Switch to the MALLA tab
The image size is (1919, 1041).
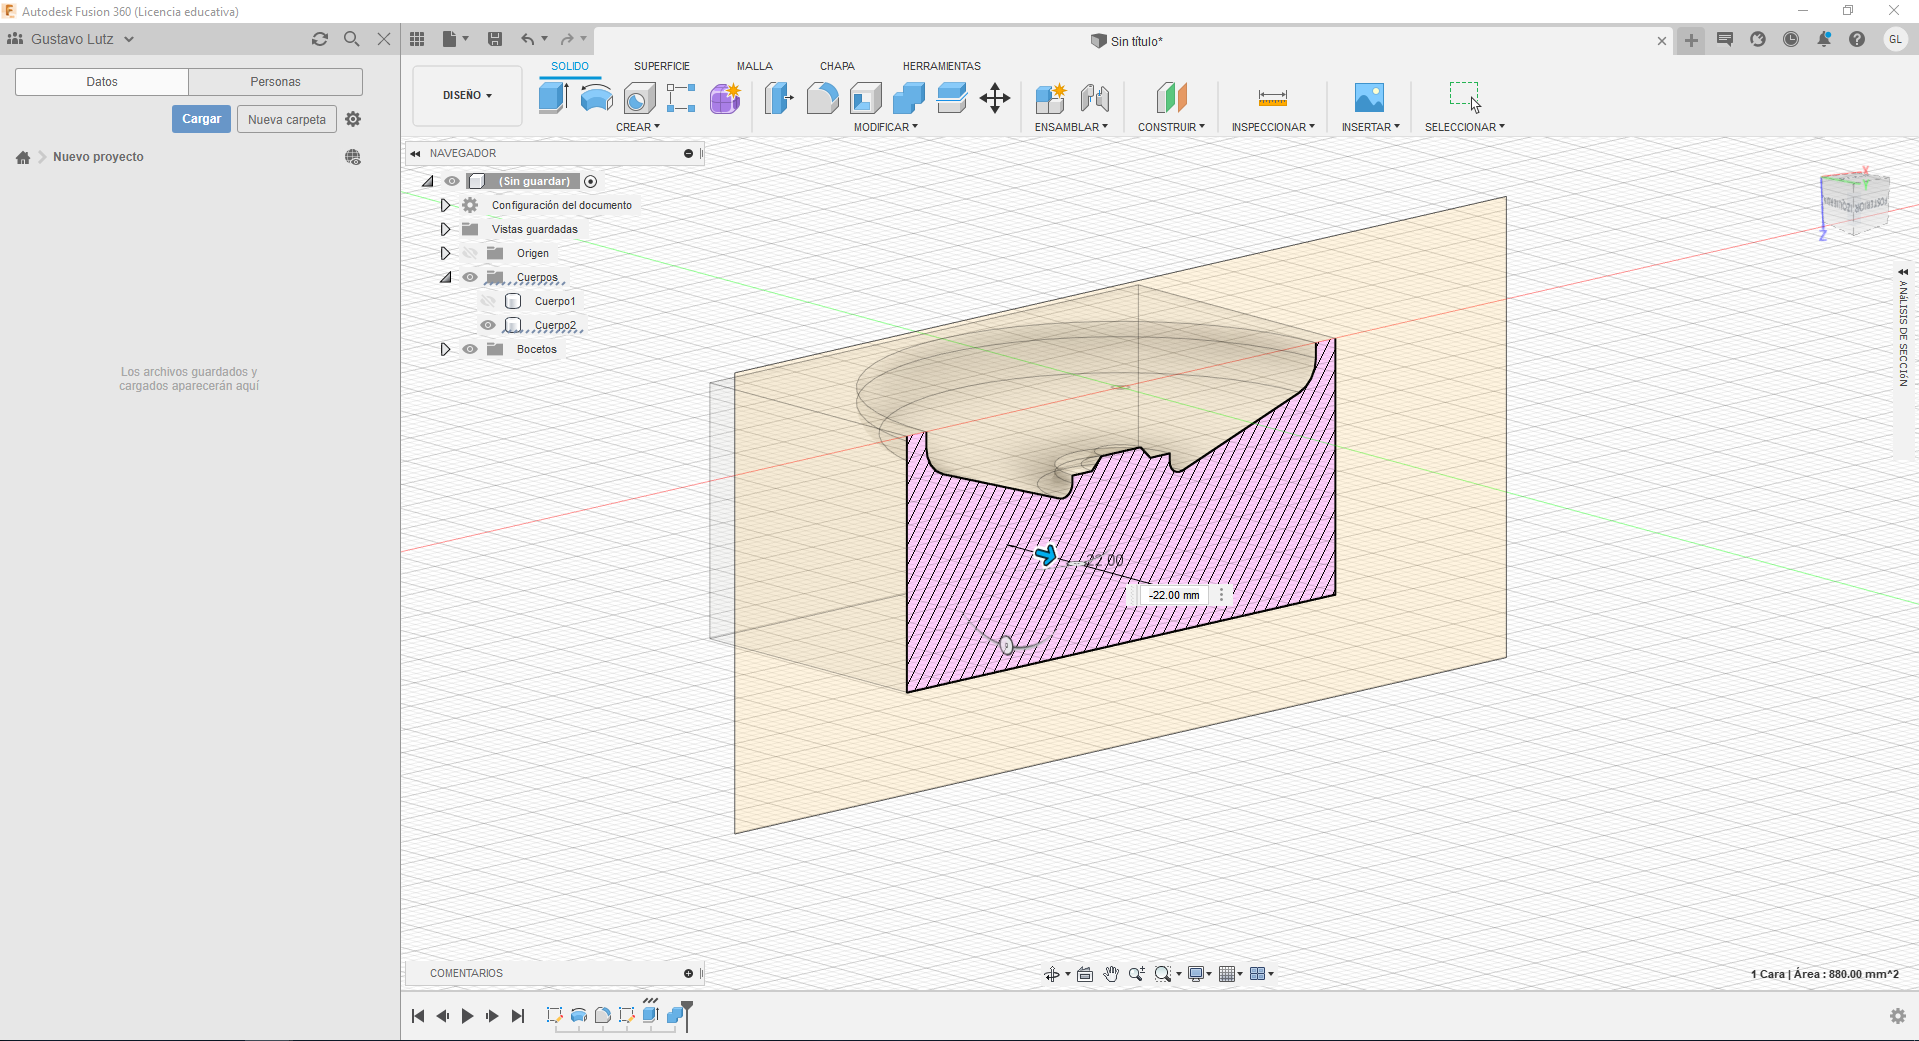pos(755,66)
